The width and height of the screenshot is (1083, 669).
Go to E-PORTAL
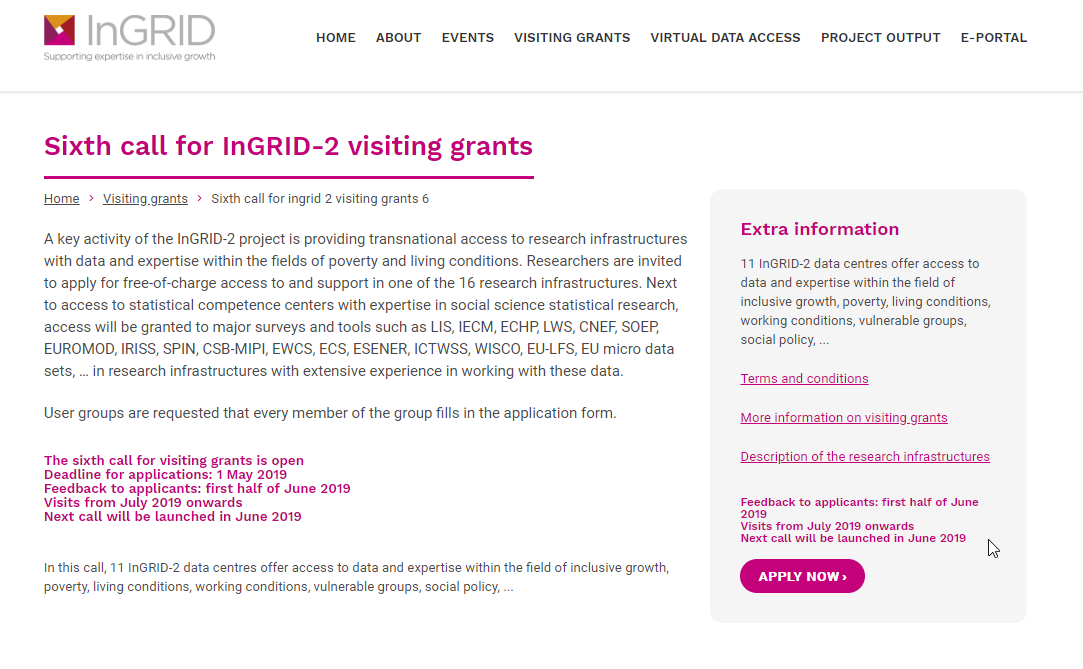coord(994,38)
